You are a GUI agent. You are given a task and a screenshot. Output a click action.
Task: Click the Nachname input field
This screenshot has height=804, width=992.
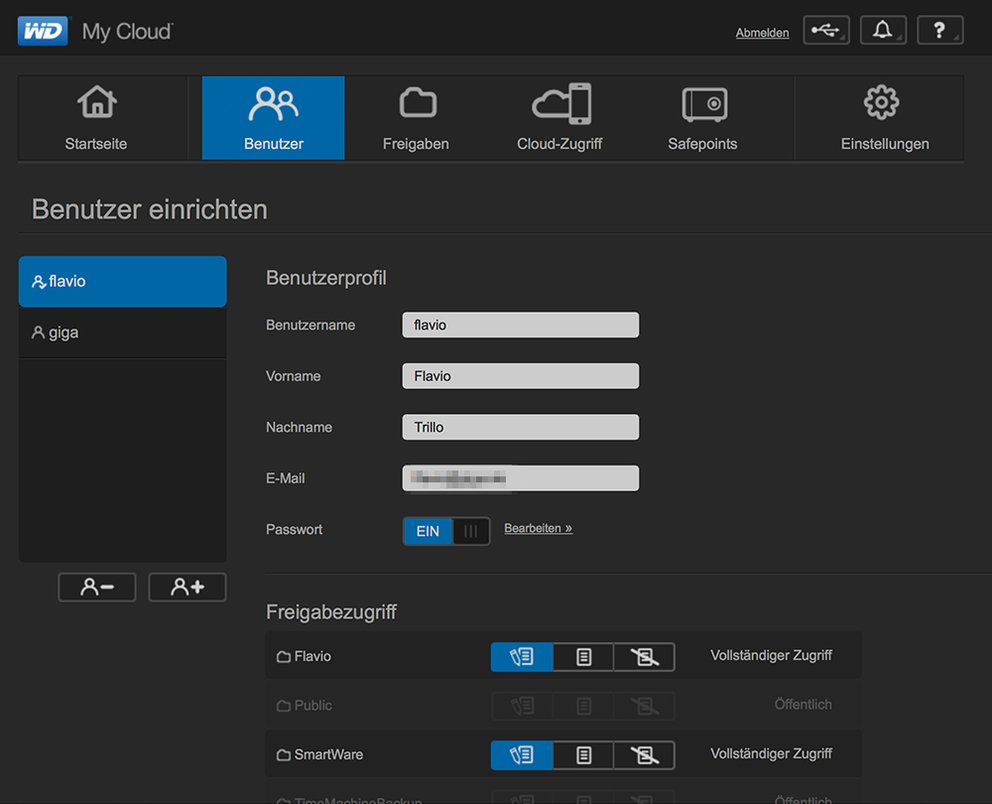pyautogui.click(x=521, y=427)
